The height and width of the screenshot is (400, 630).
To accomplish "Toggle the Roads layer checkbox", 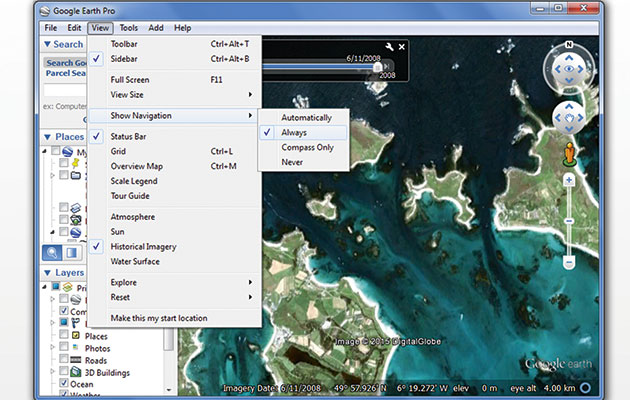I will pos(64,358).
